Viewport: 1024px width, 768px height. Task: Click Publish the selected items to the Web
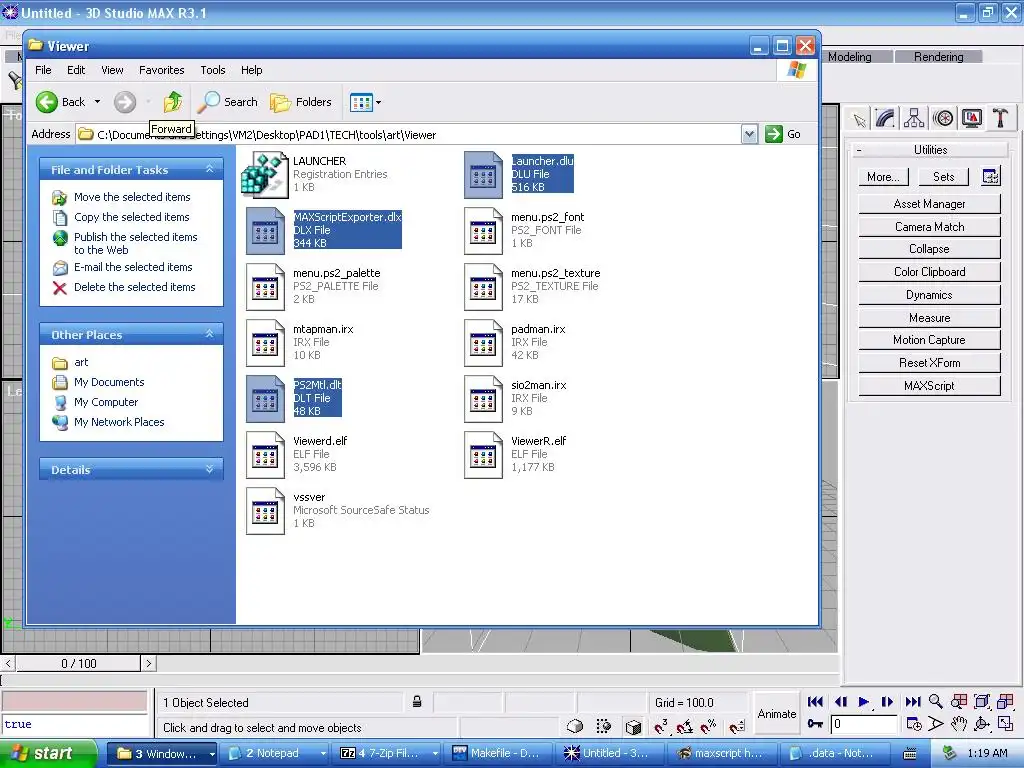tap(135, 243)
